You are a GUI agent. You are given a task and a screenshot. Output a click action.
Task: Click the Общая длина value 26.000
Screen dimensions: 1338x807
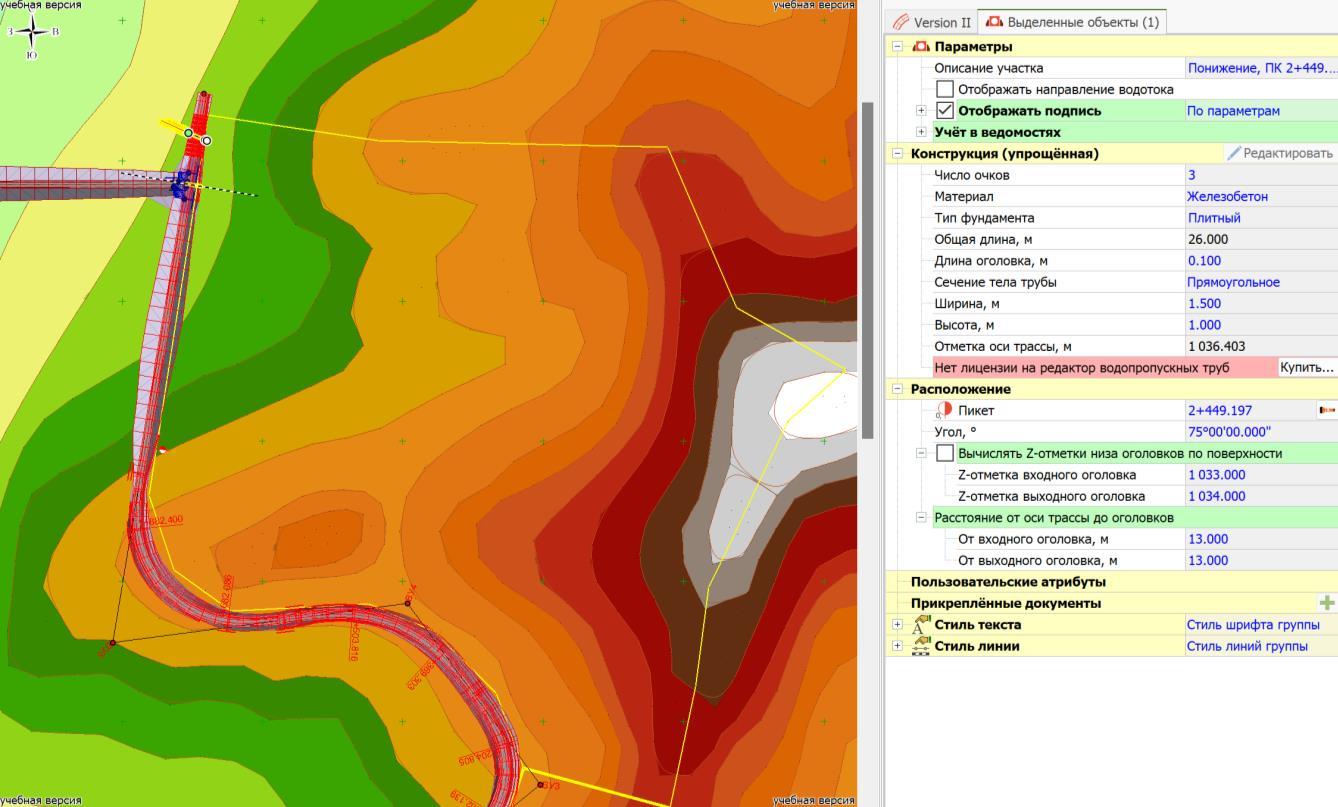pyautogui.click(x=1261, y=239)
